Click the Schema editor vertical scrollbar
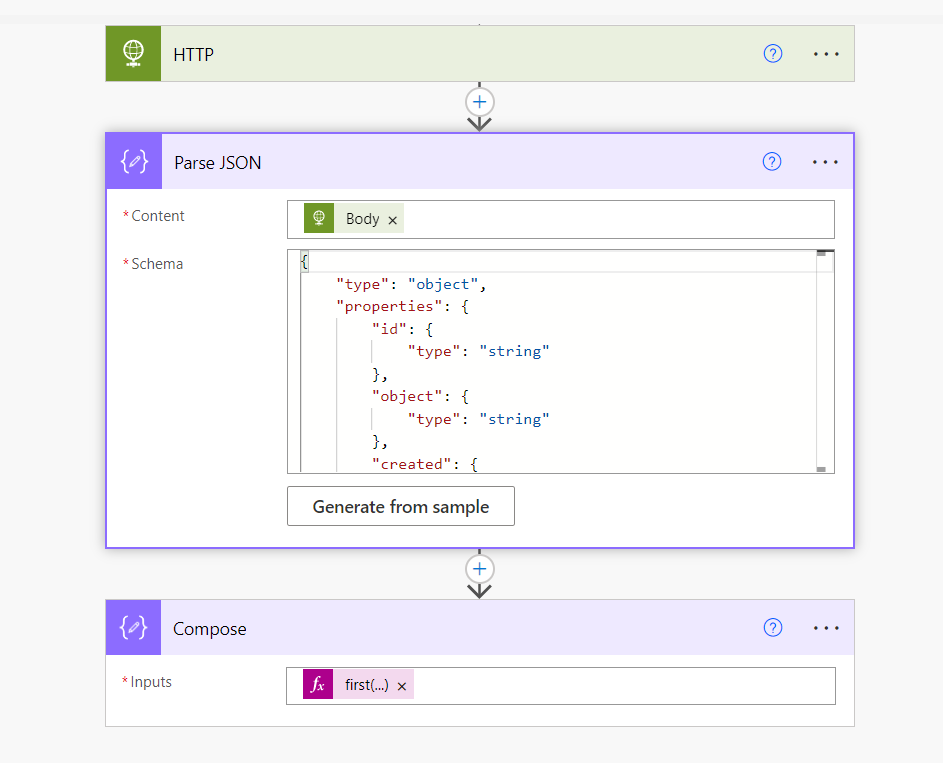 [822, 360]
